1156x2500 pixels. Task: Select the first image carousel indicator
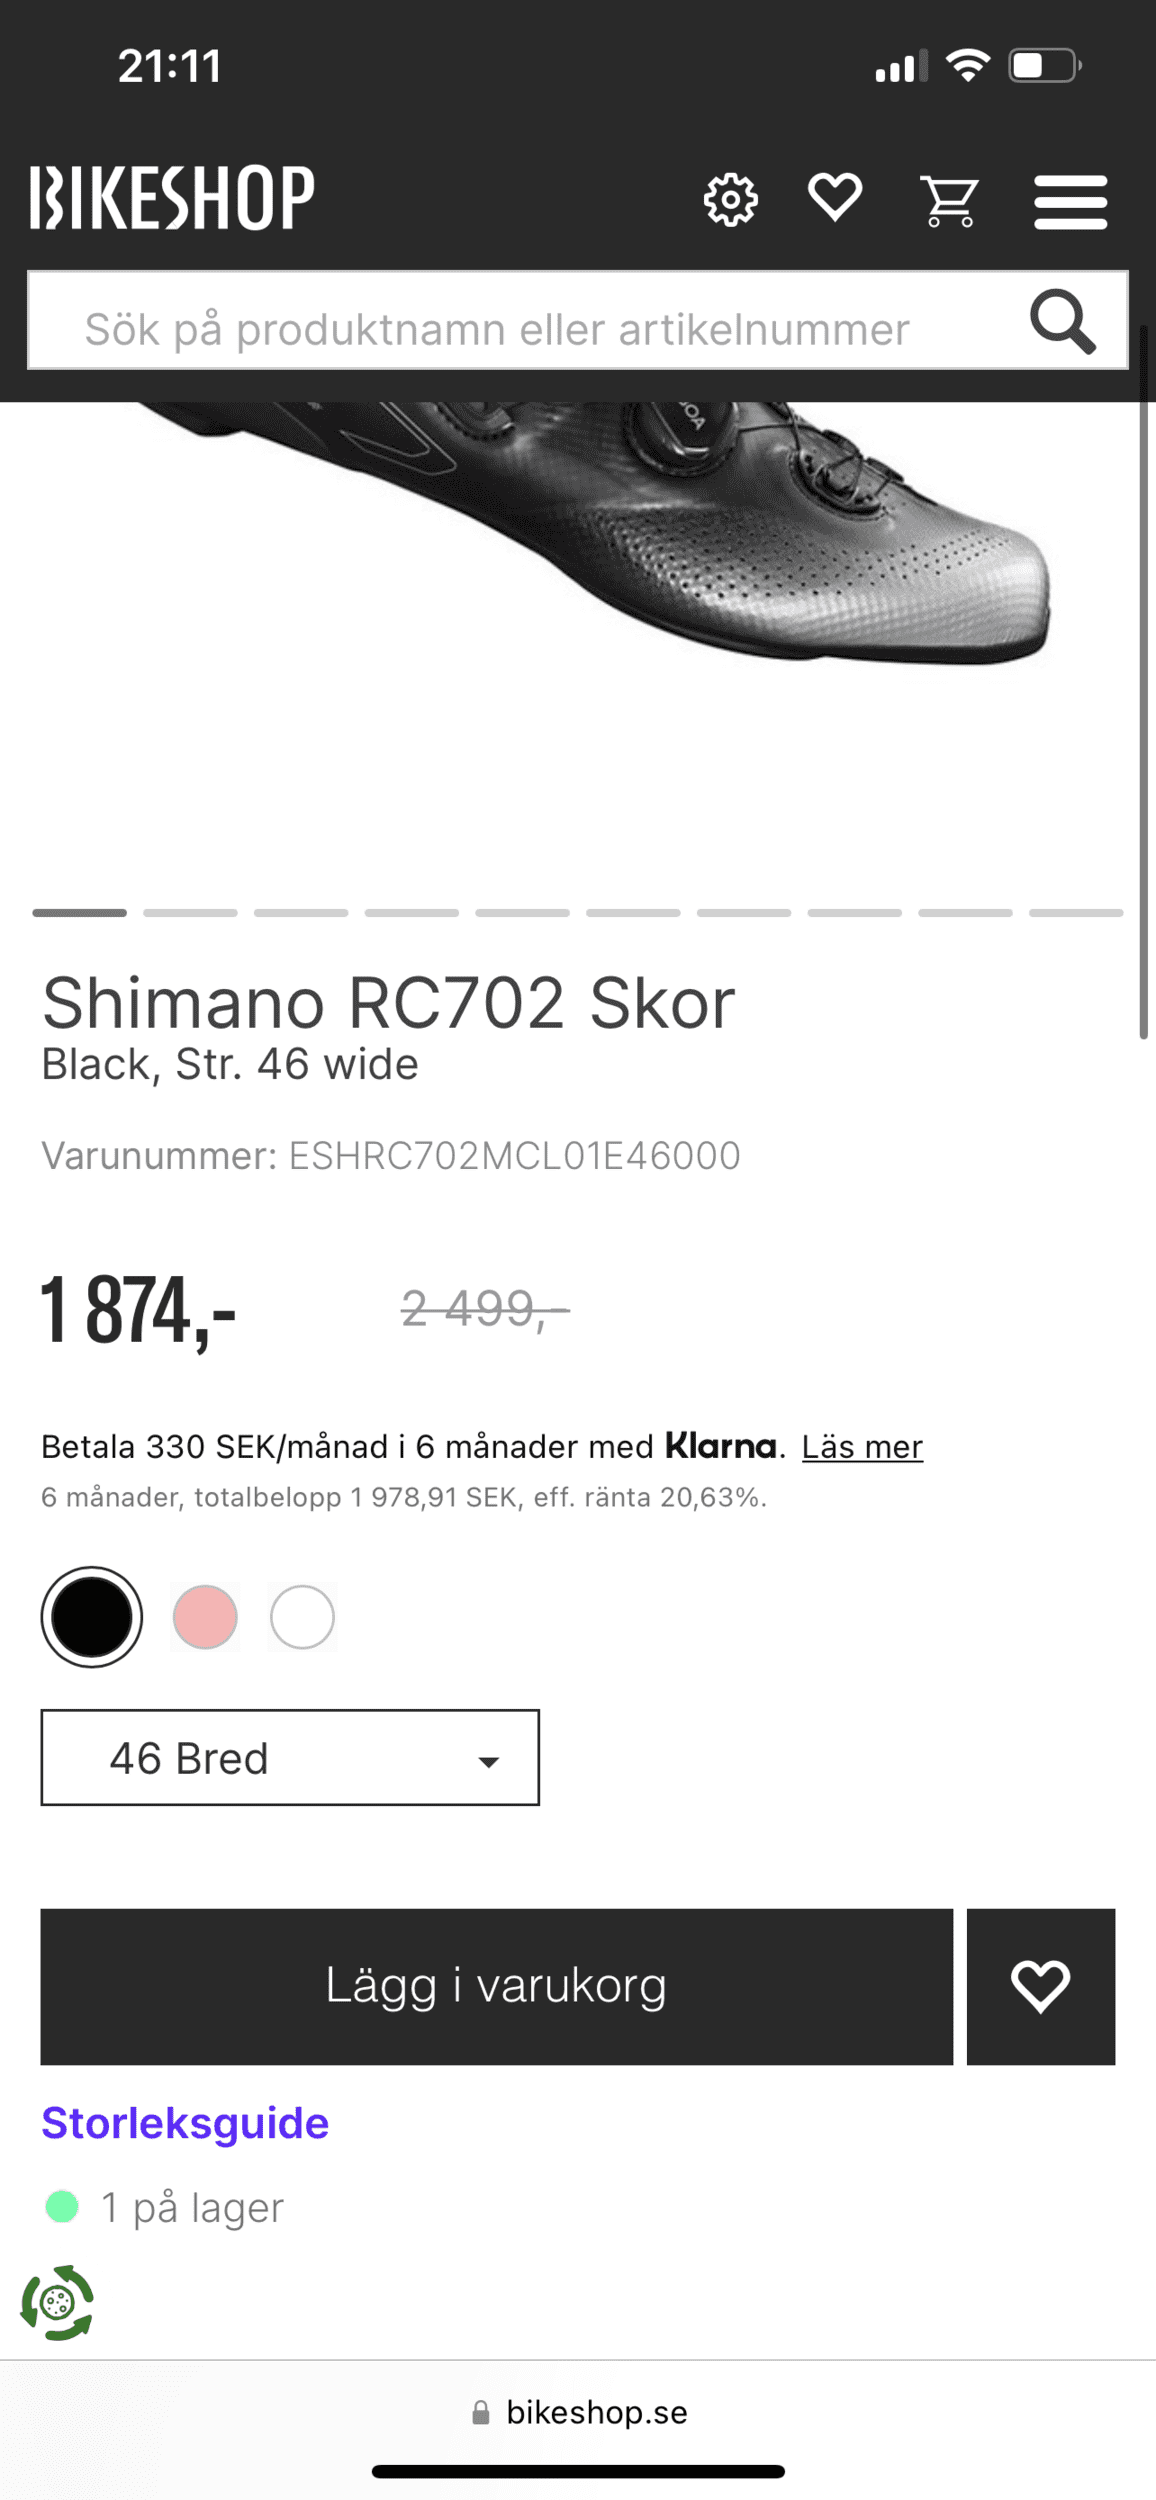point(80,913)
